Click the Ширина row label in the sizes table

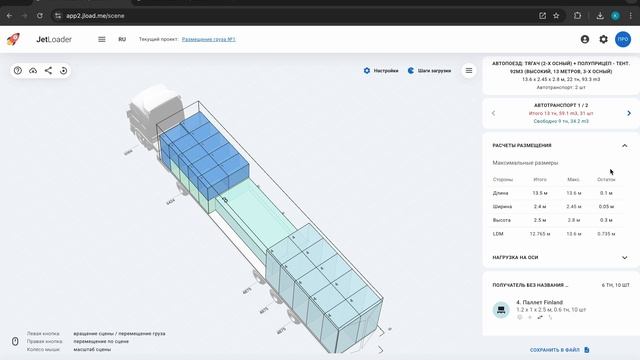pos(502,207)
